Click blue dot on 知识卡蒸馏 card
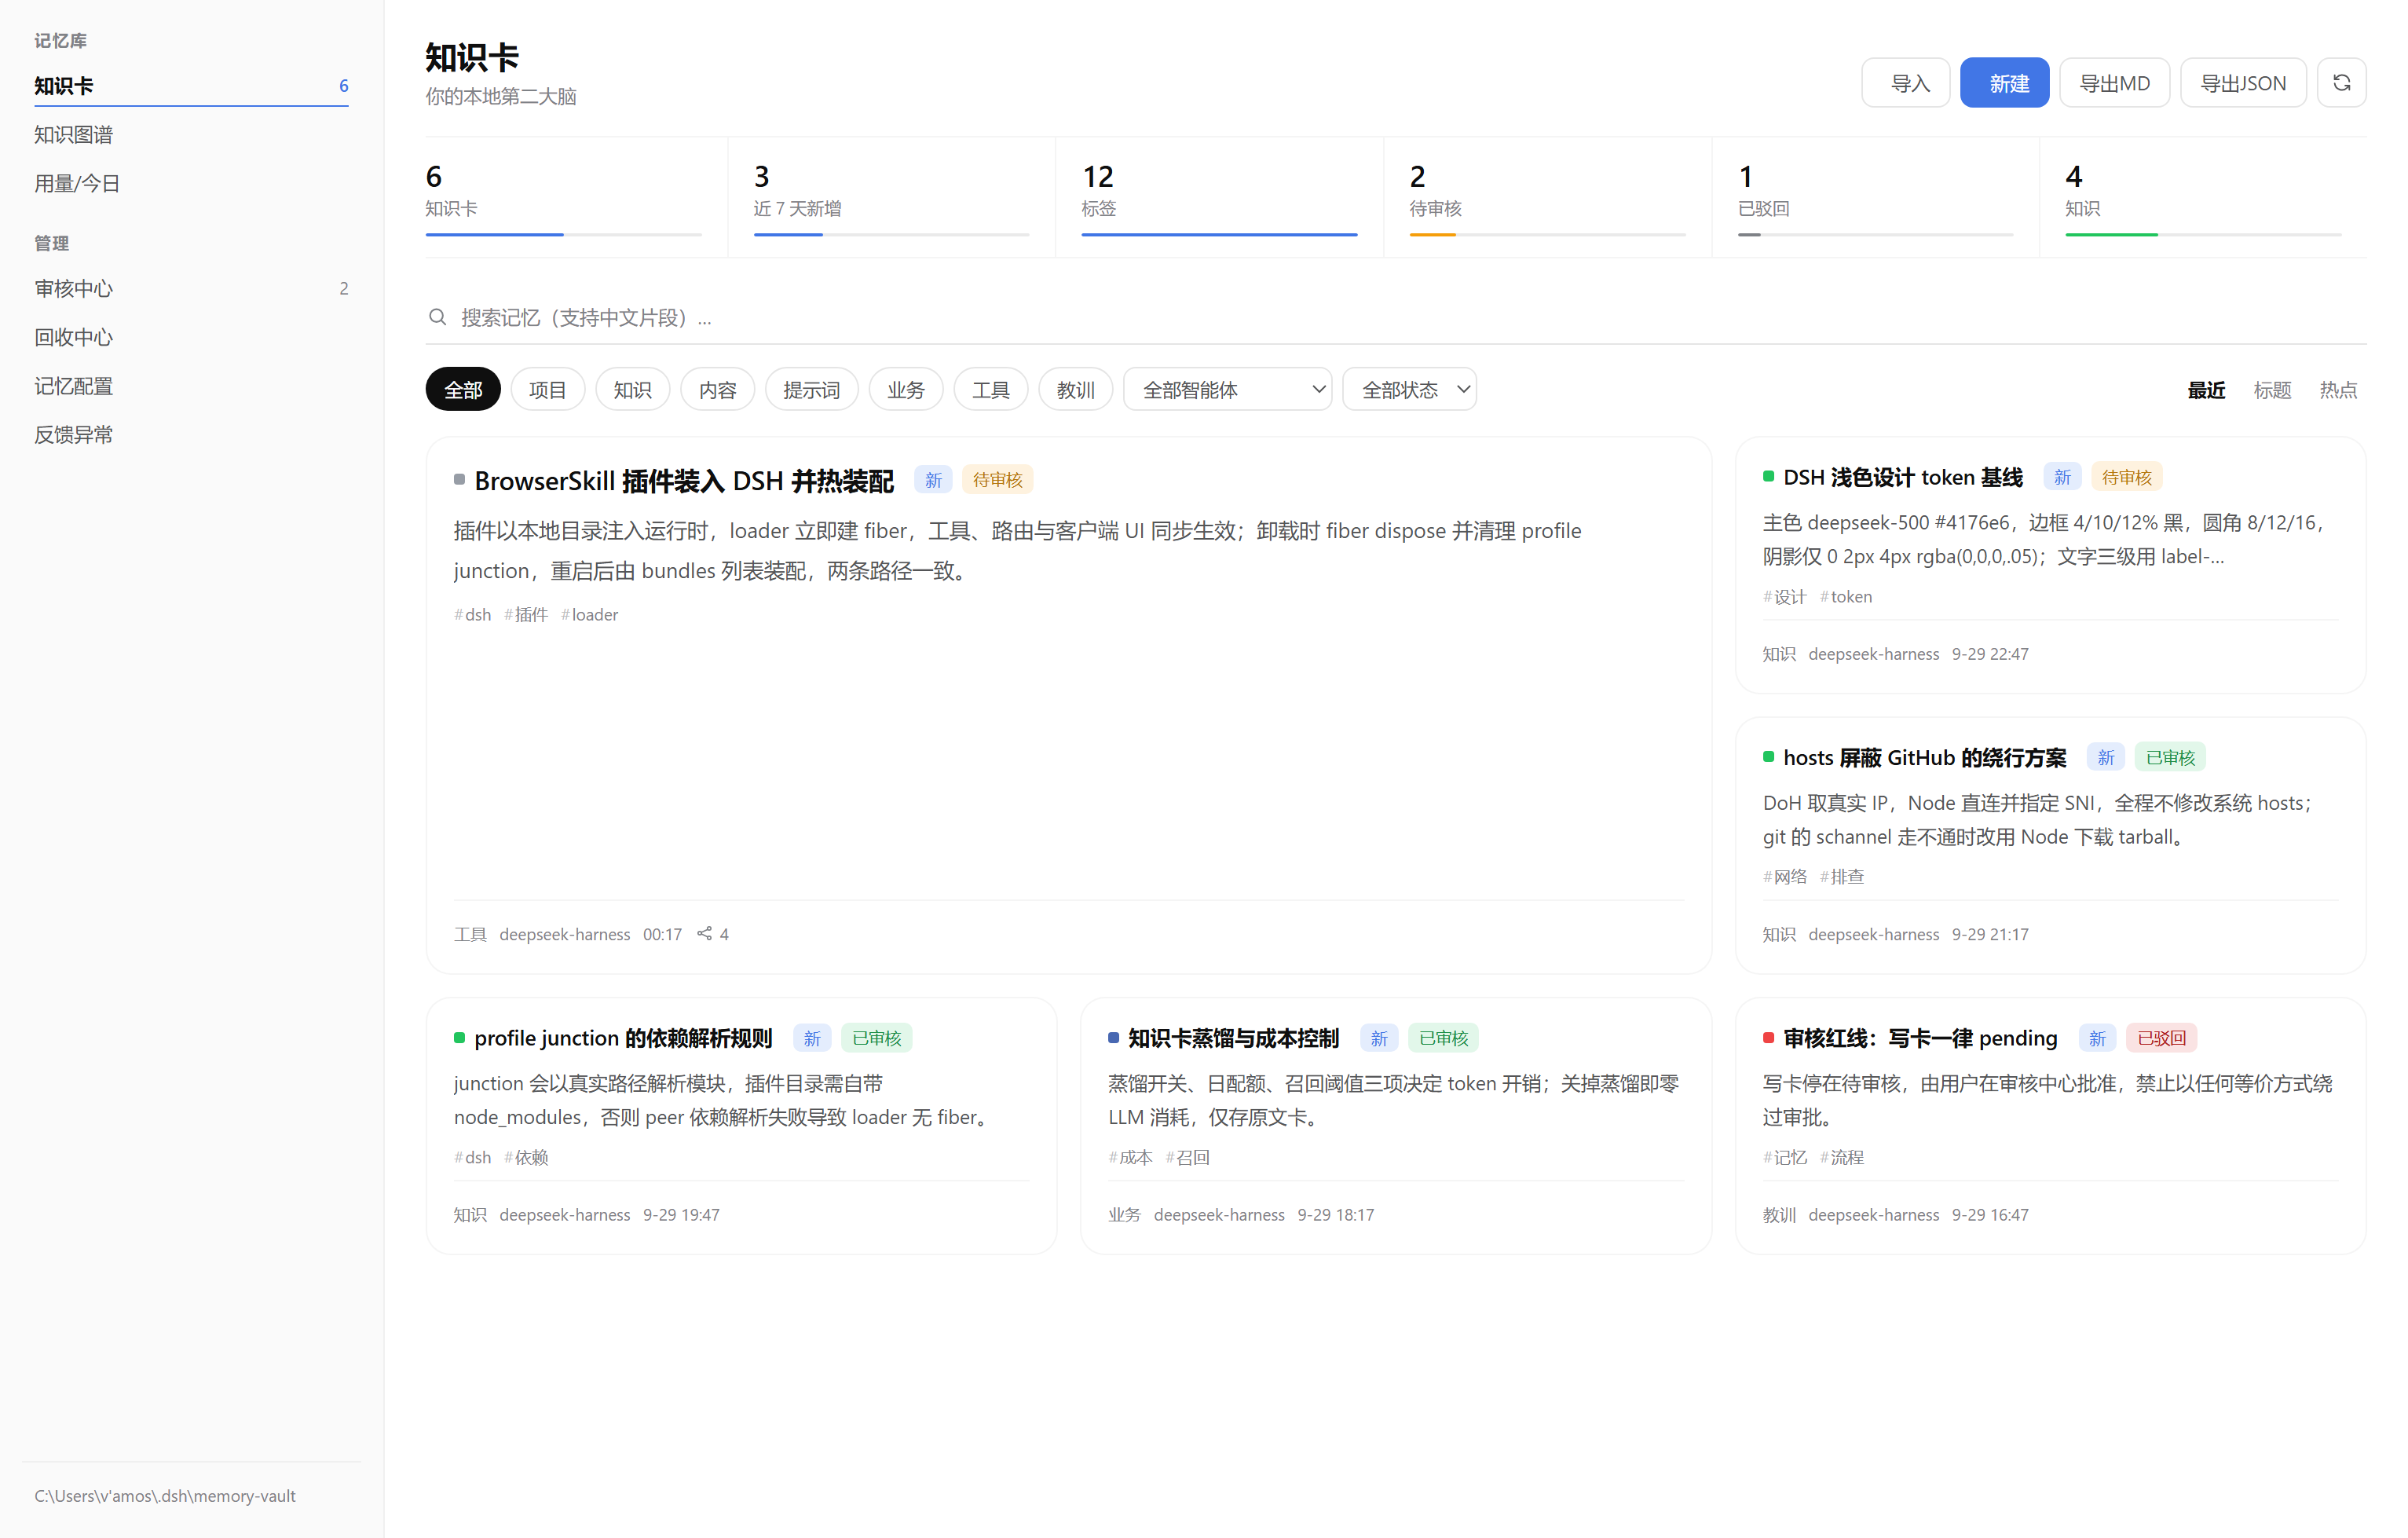The image size is (2408, 1538). click(x=1113, y=1038)
